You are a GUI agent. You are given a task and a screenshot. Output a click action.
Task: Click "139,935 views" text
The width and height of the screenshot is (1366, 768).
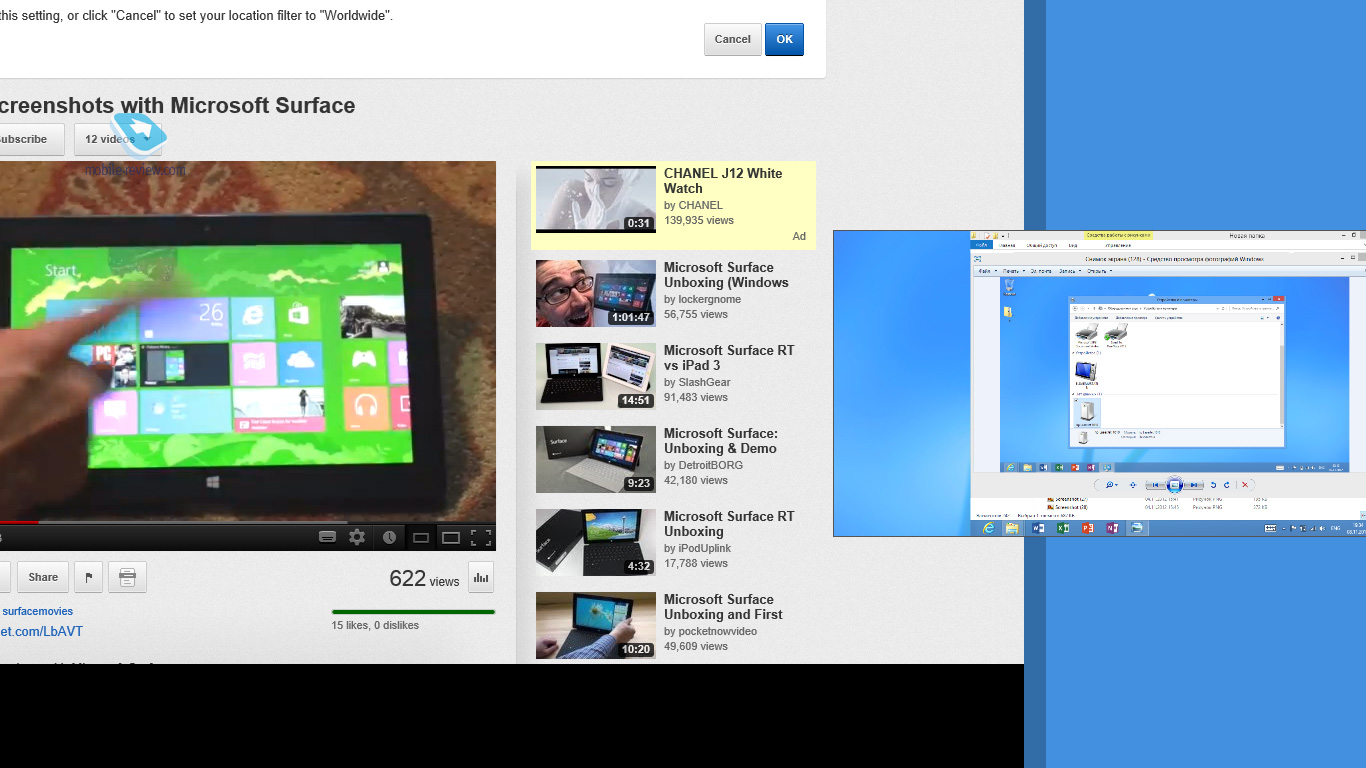(x=699, y=220)
